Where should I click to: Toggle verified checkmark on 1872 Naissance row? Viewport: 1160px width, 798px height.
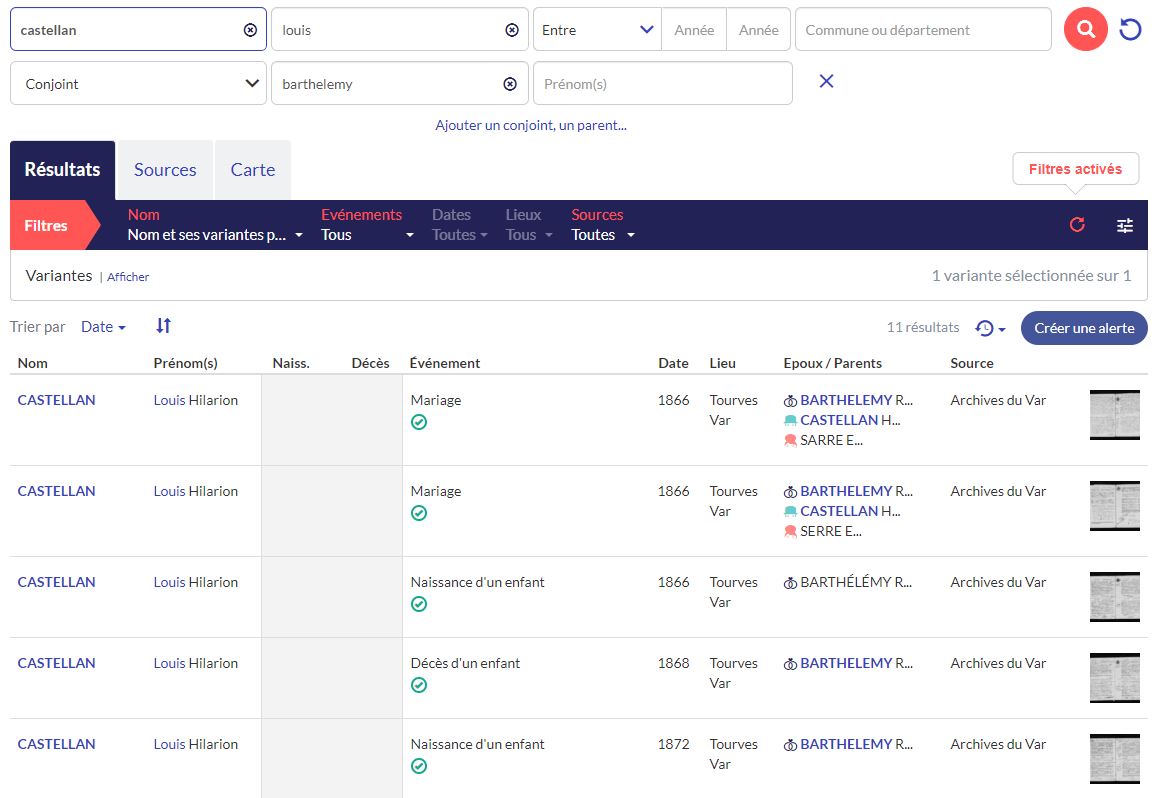[419, 766]
